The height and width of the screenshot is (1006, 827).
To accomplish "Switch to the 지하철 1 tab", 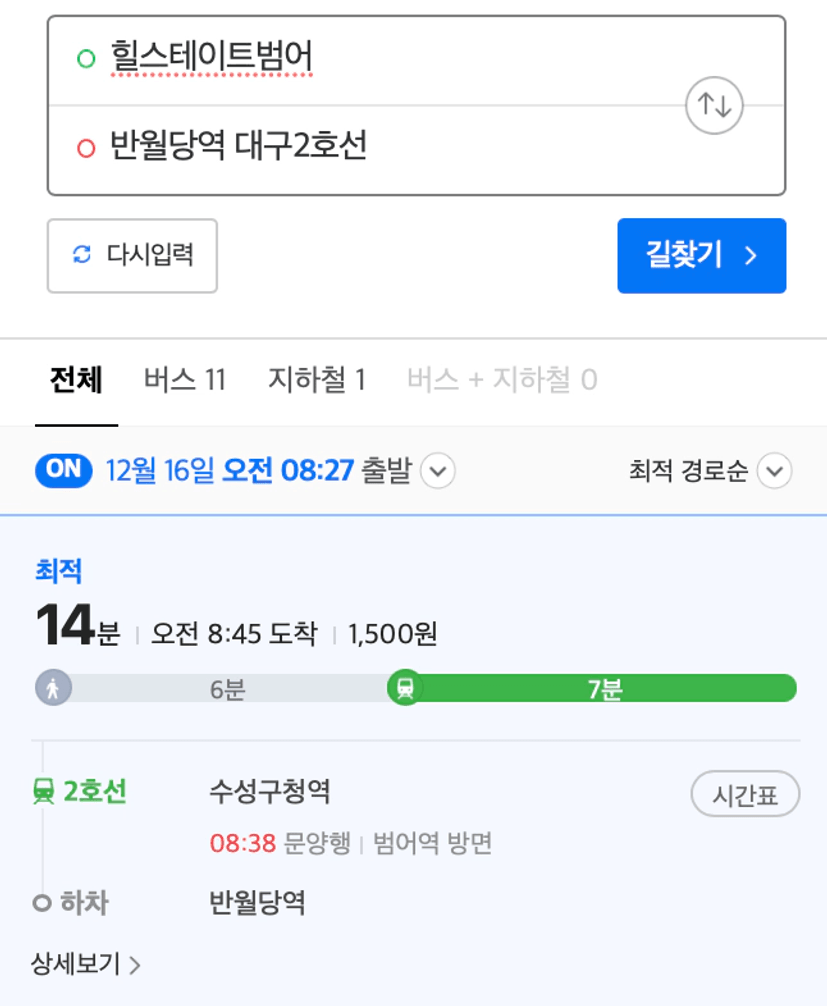I will (316, 380).
